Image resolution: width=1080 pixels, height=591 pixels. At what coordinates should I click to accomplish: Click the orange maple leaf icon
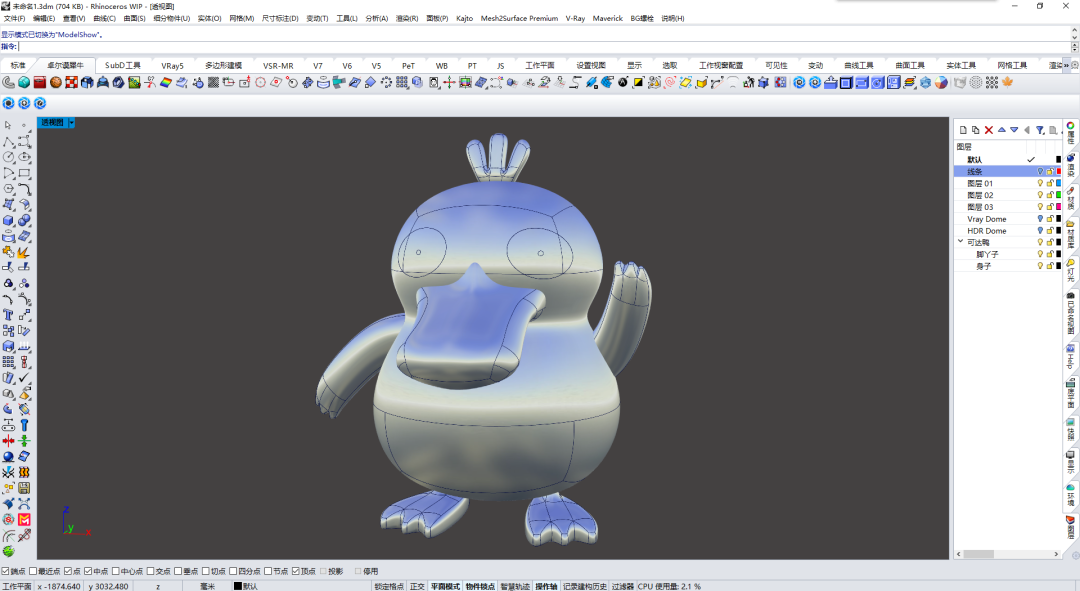coord(1007,83)
